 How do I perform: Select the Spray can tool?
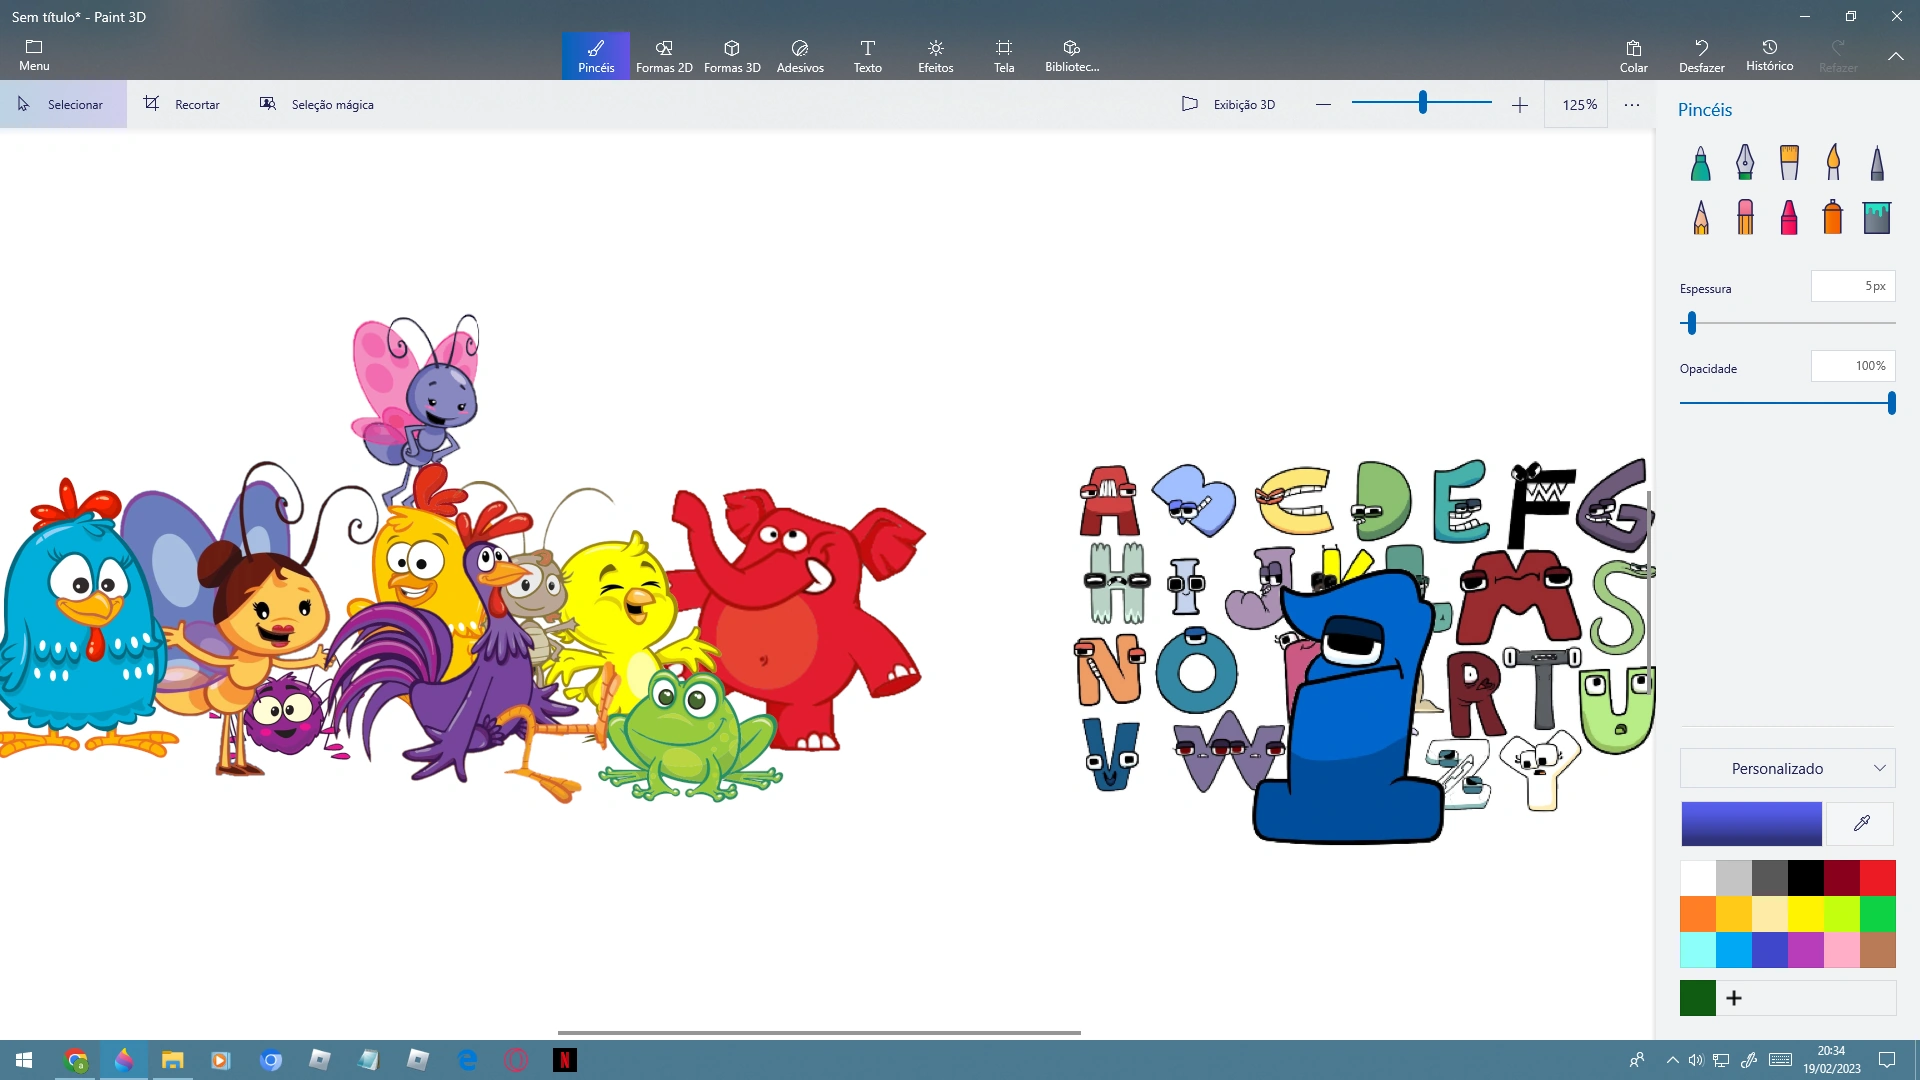click(x=1833, y=216)
